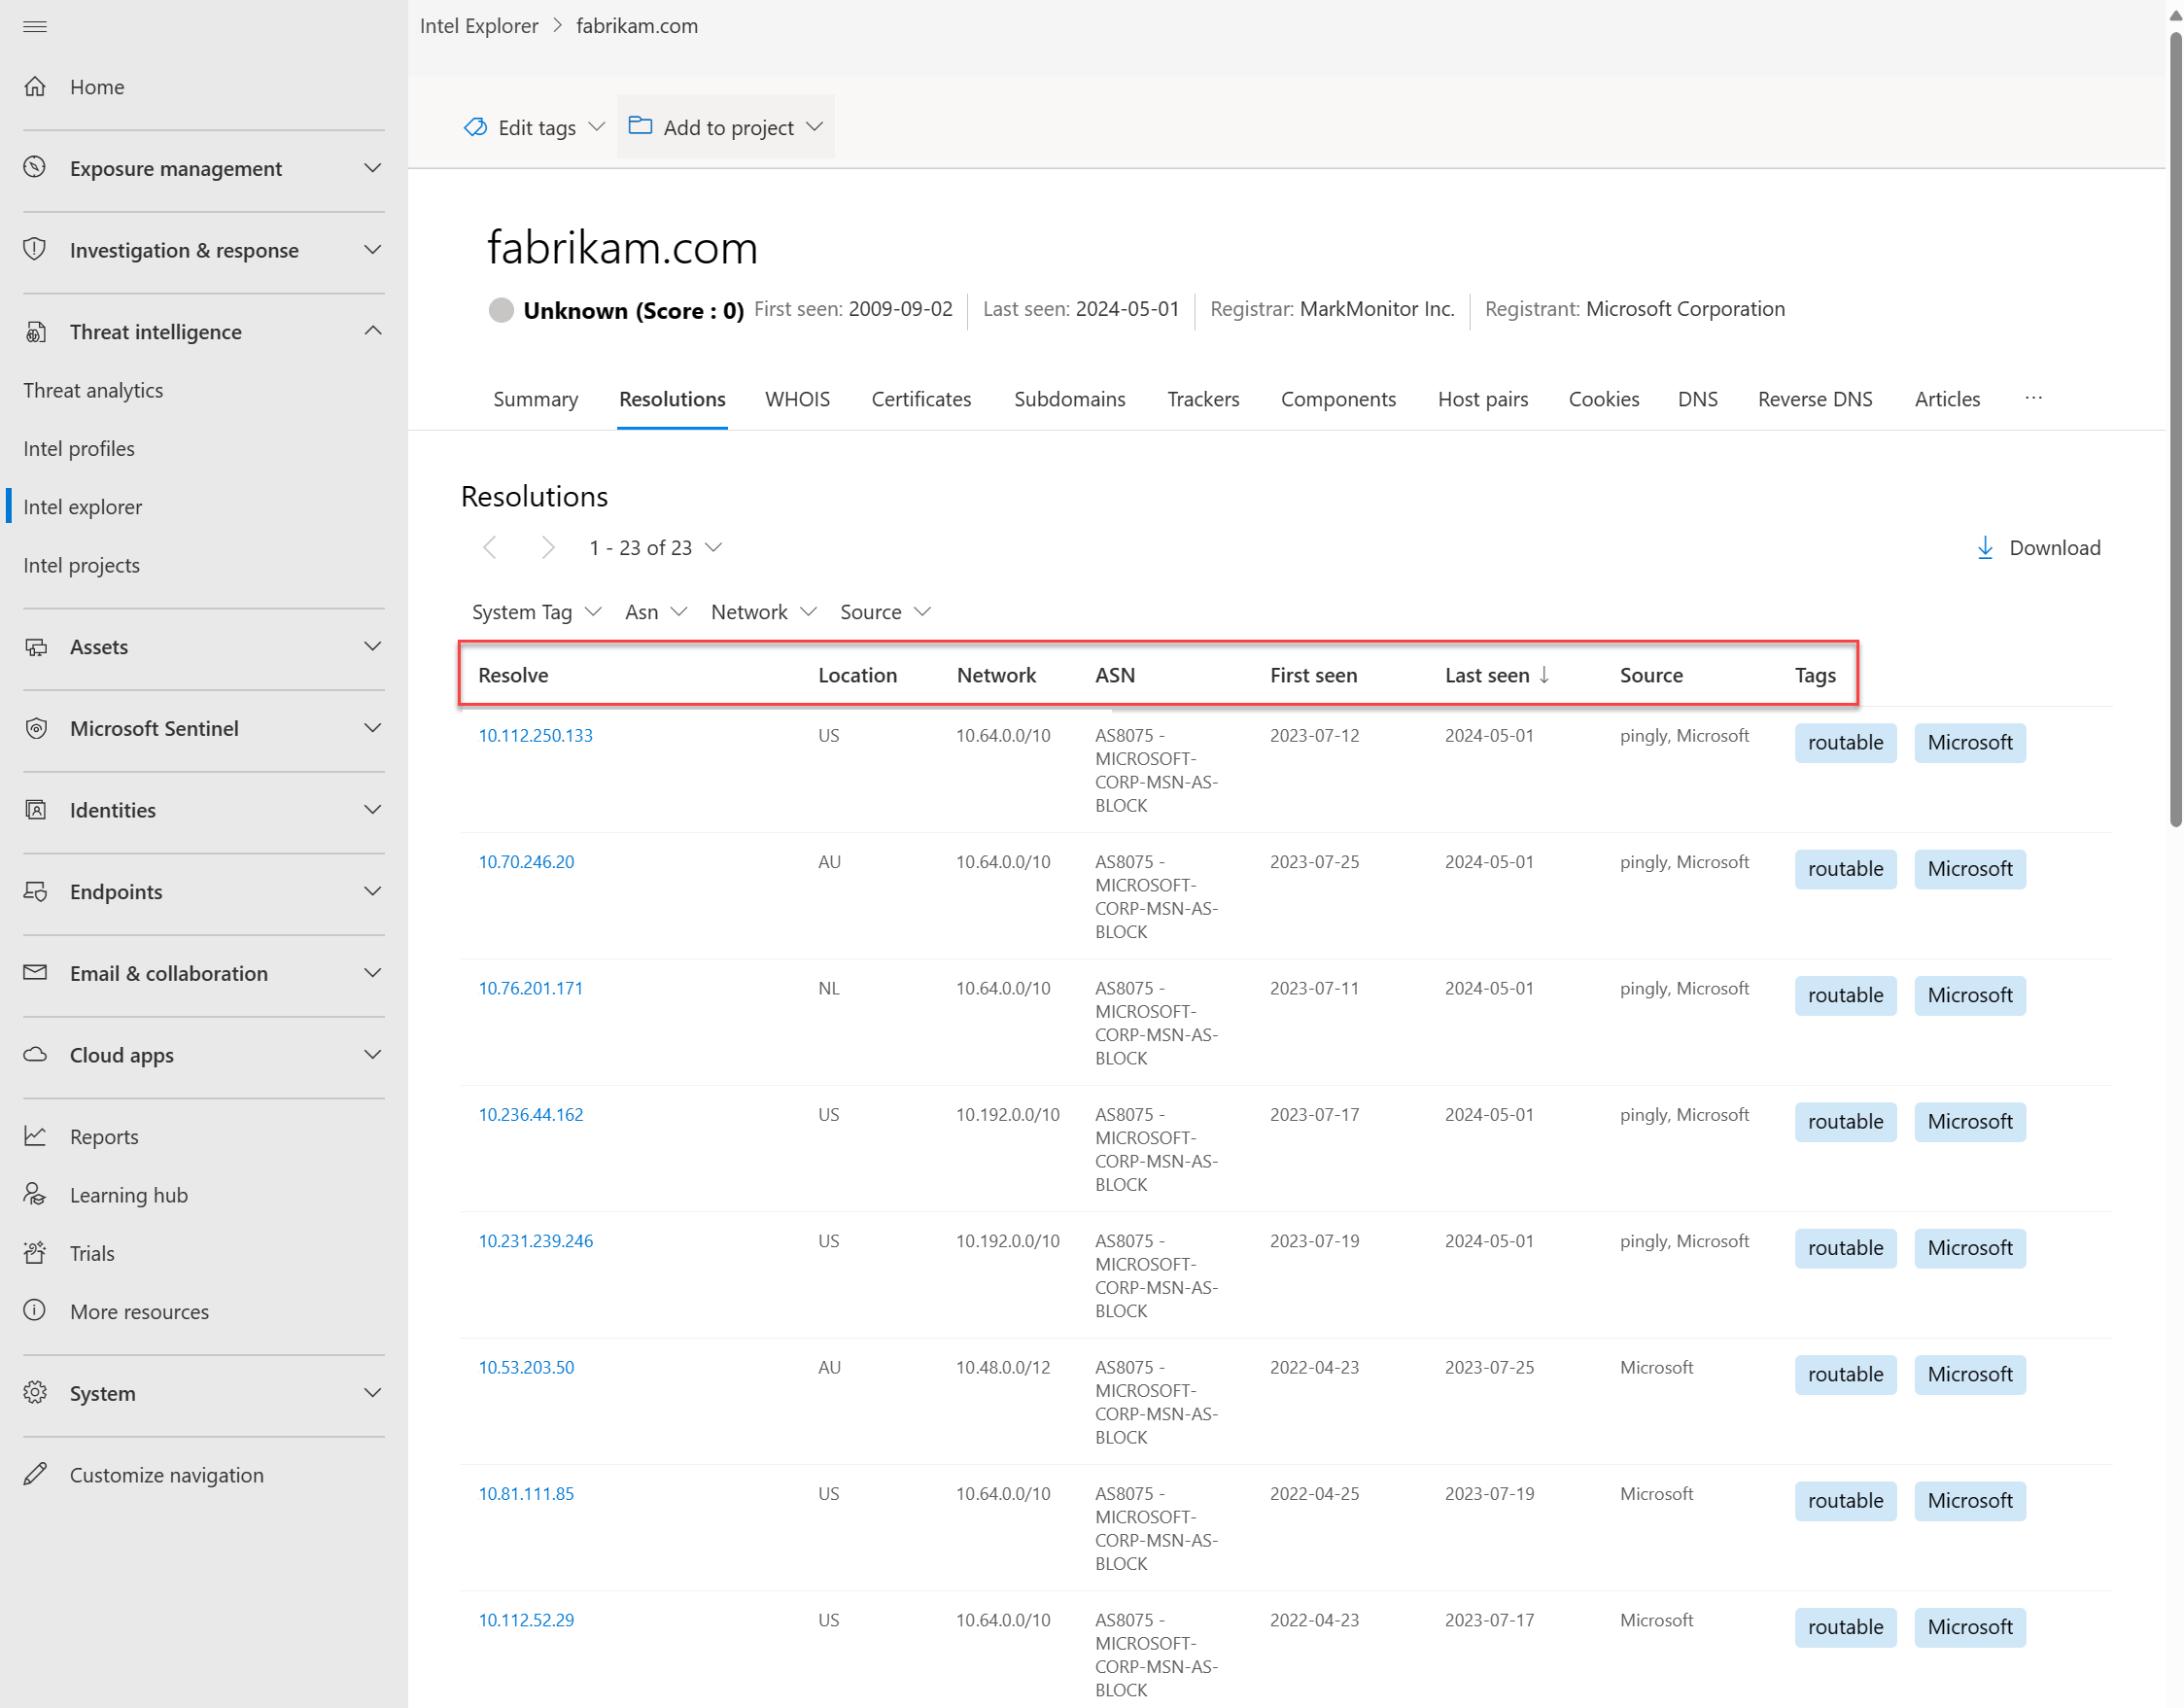Click the Reports chart icon
2184x1708 pixels.
(35, 1136)
